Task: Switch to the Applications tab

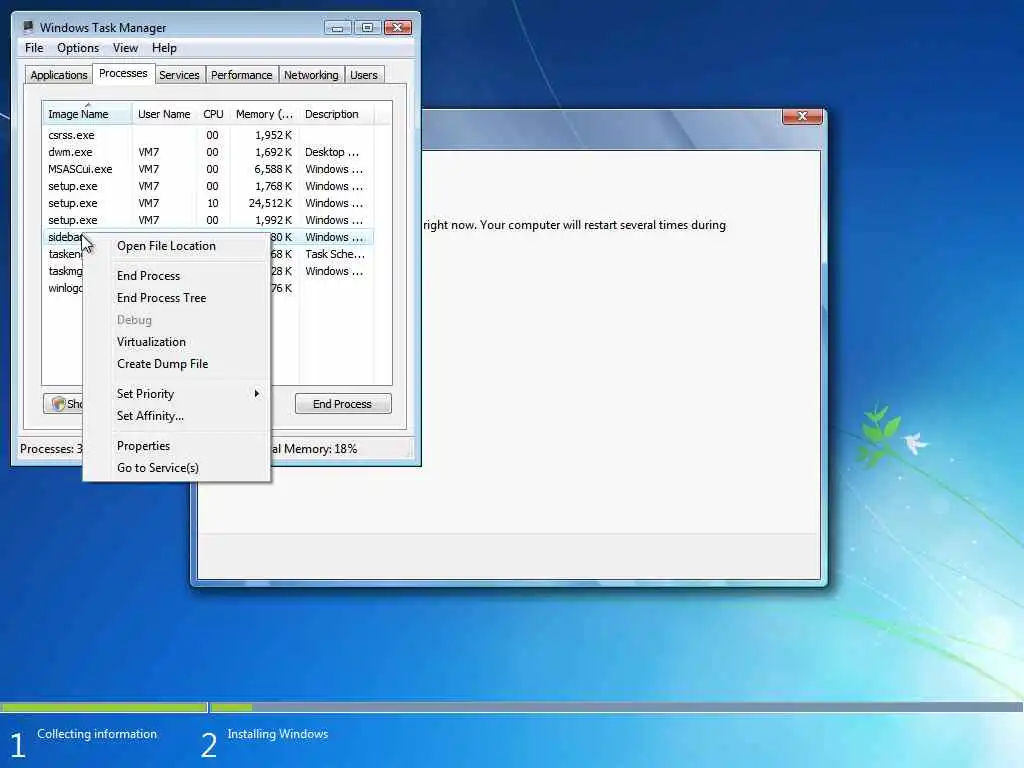Action: (59, 75)
